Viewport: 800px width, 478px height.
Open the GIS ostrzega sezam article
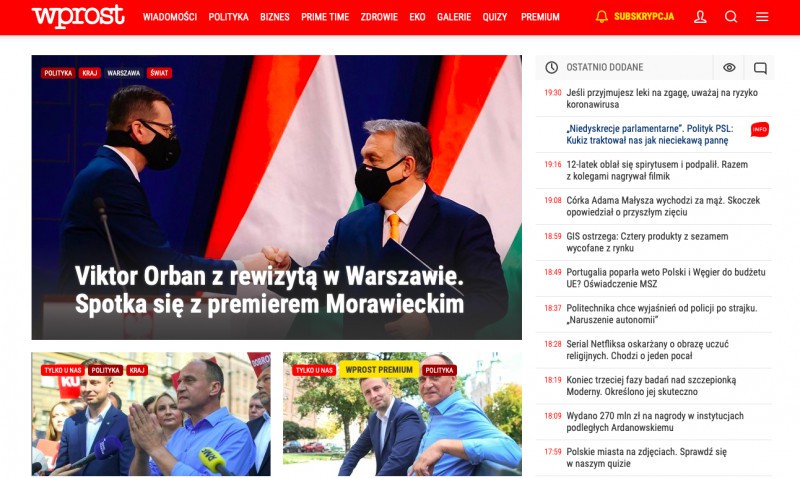(647, 242)
